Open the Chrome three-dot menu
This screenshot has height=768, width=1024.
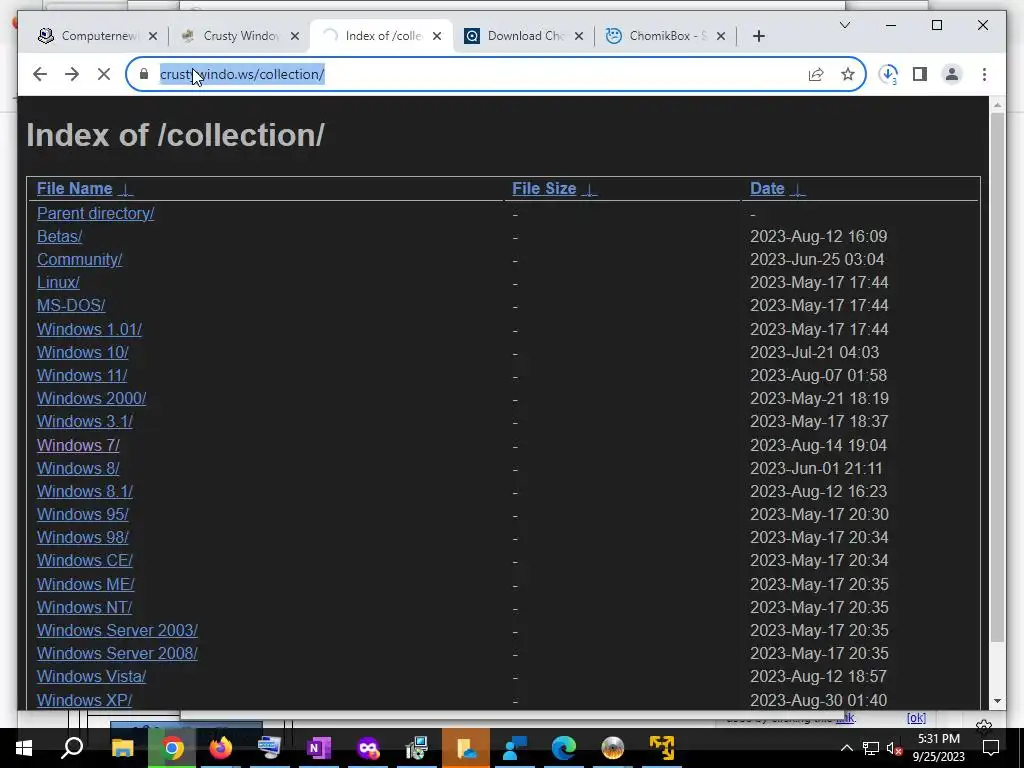tap(984, 74)
